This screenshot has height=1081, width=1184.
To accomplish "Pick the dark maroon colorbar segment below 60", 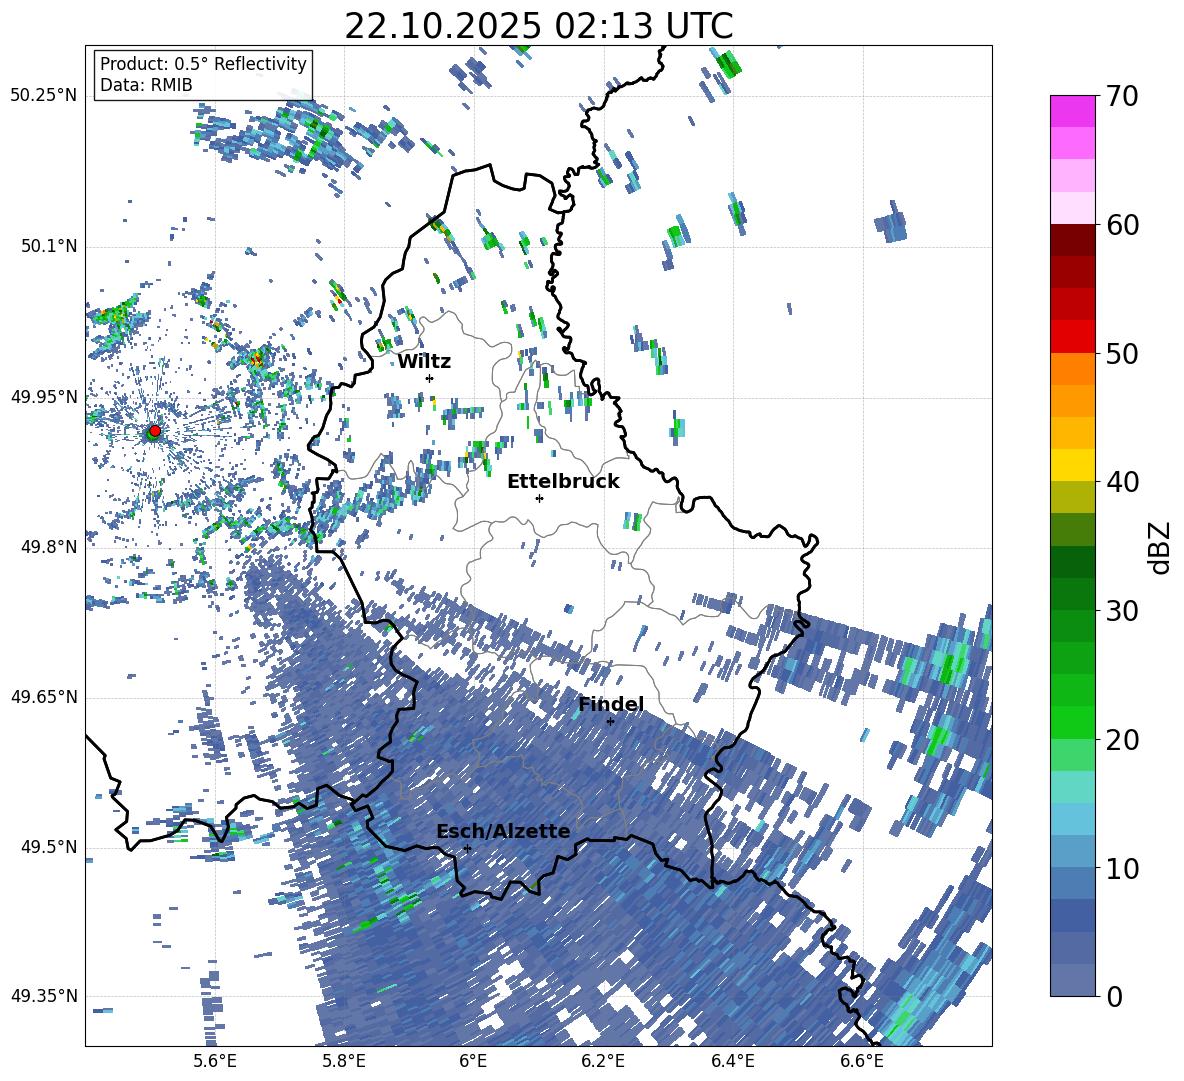I will 1072,239.
